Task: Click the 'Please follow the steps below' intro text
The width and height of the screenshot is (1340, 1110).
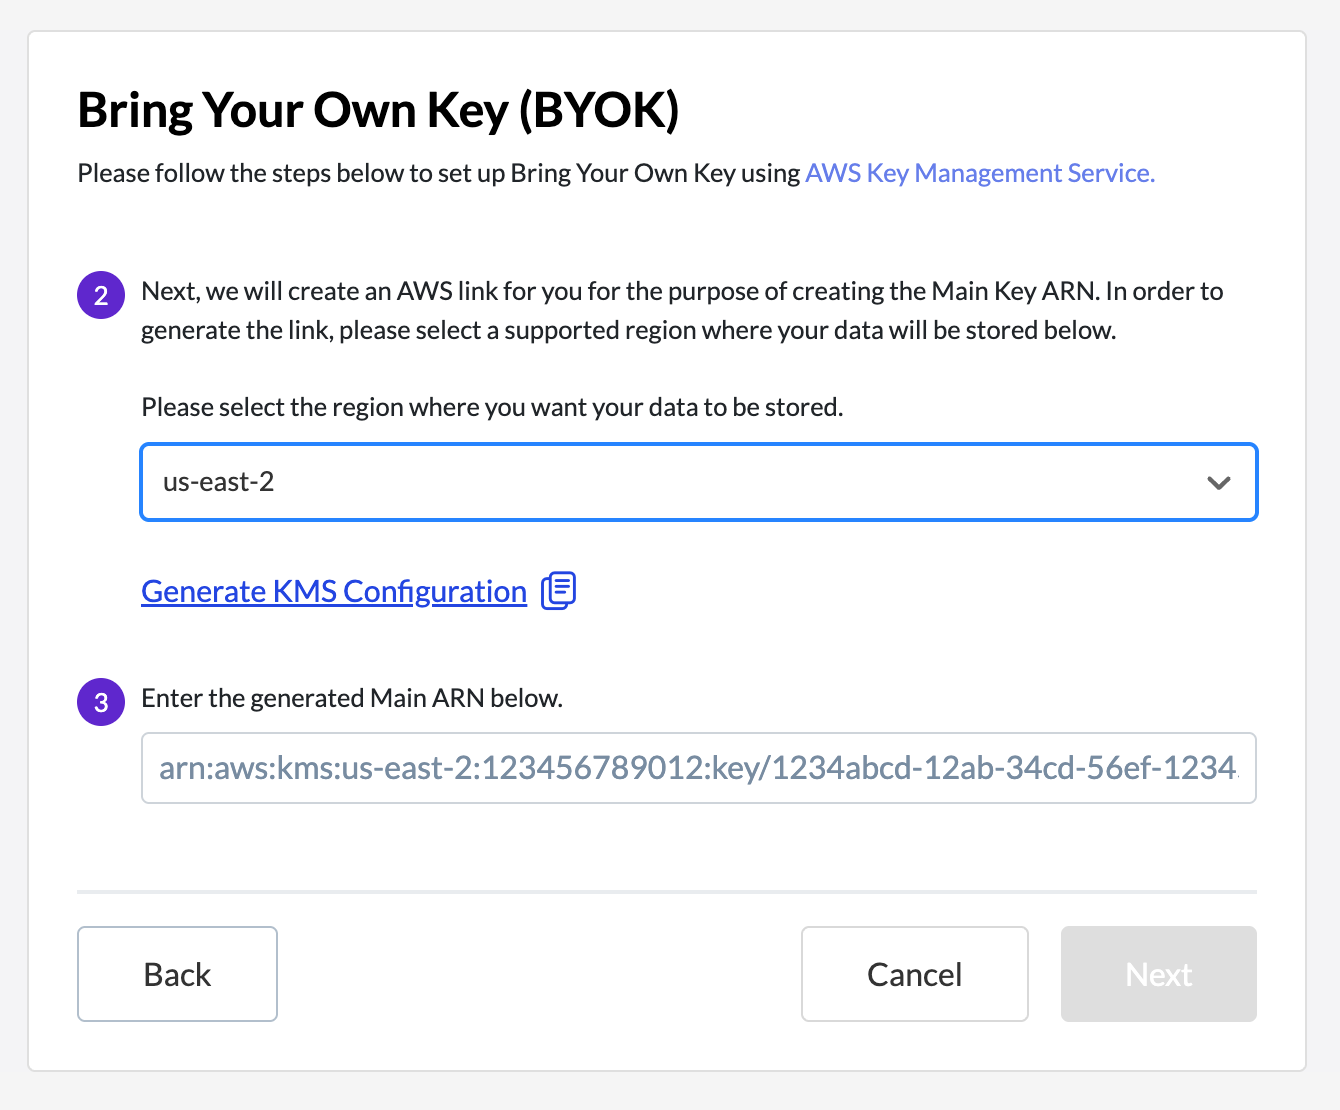Action: pos(440,173)
